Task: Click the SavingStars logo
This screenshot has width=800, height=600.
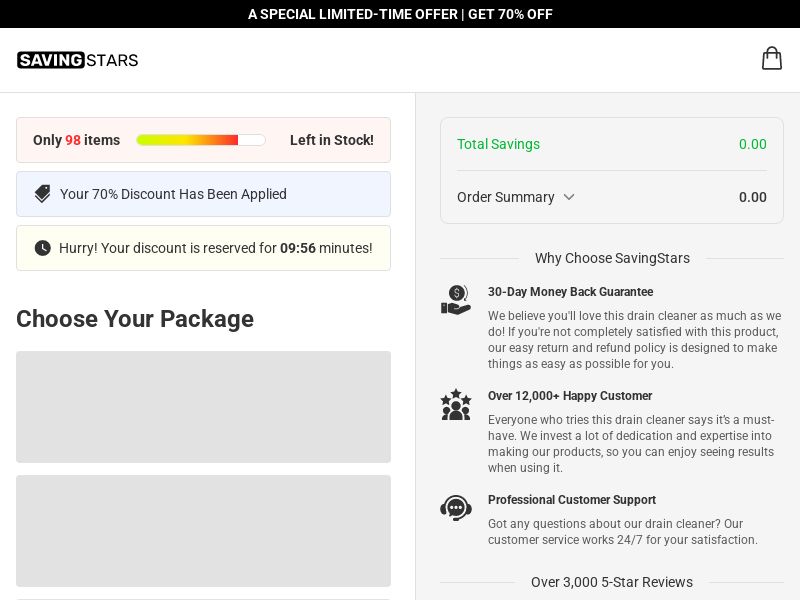Action: [x=78, y=60]
